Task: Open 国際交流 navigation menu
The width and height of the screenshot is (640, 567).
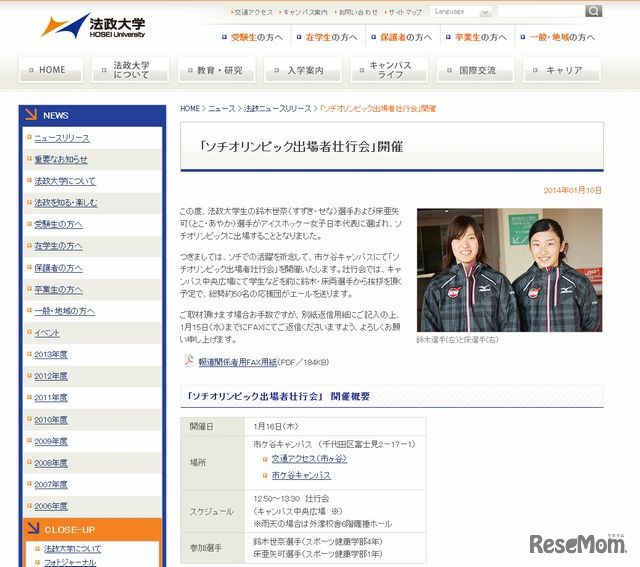Action: (476, 70)
